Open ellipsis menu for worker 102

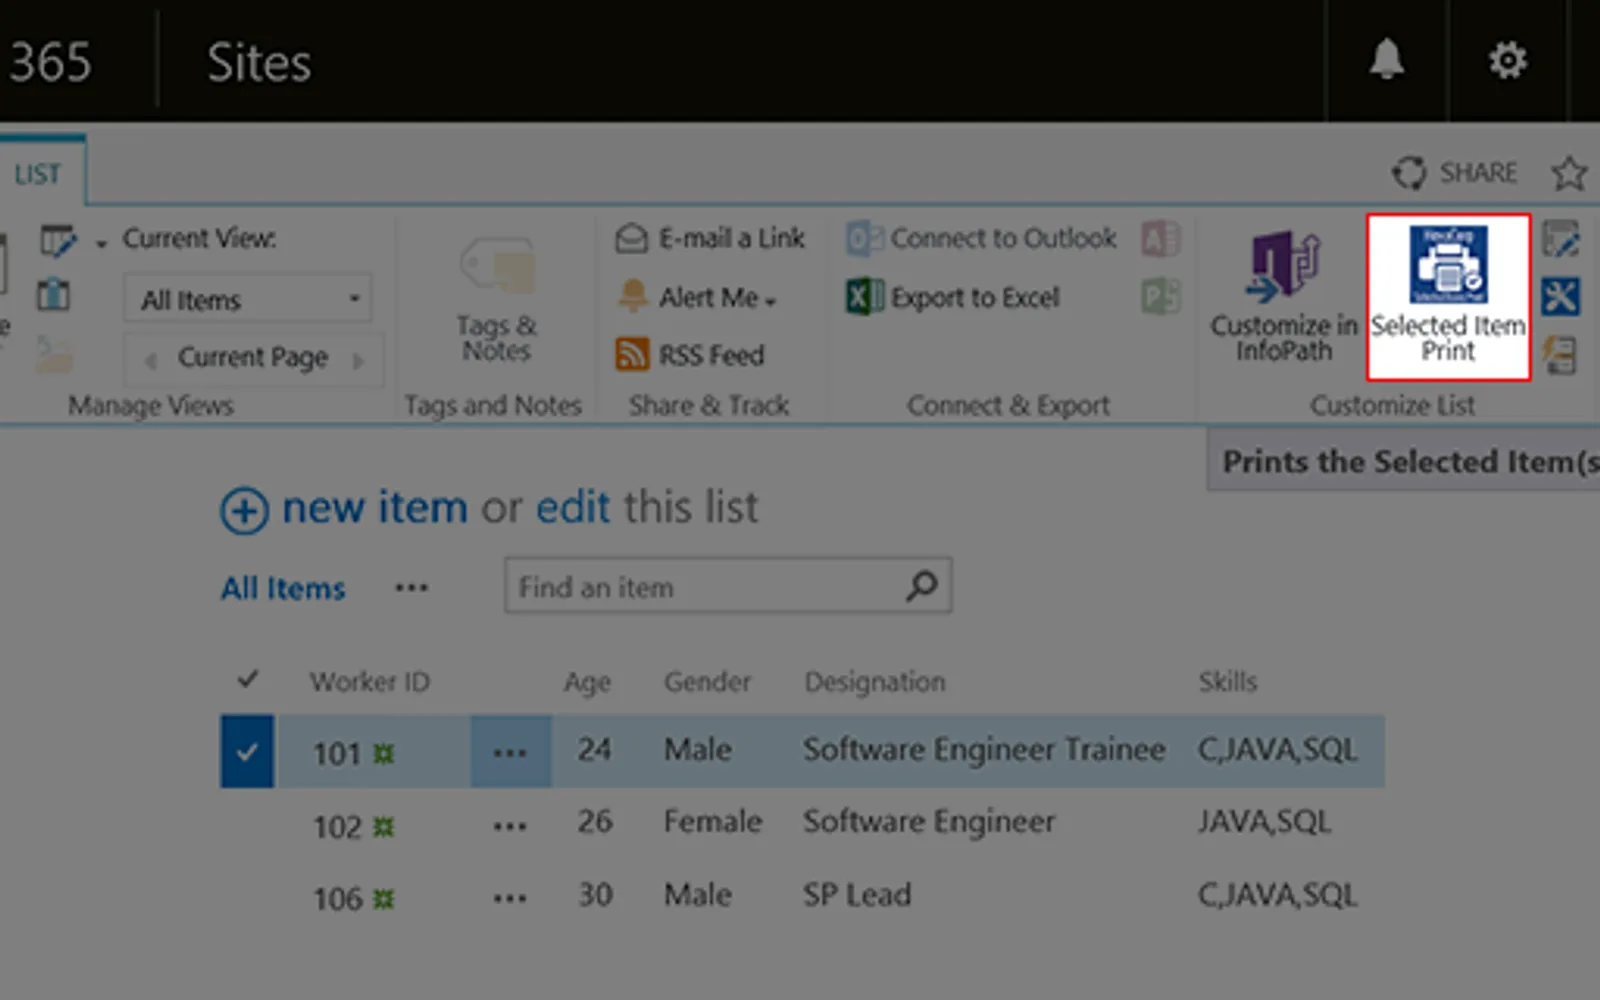click(510, 826)
